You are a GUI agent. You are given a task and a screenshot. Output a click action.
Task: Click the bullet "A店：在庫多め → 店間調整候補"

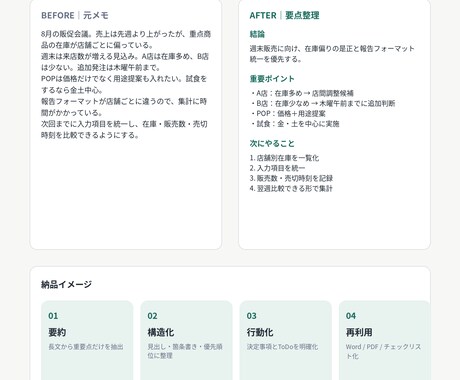[302, 93]
